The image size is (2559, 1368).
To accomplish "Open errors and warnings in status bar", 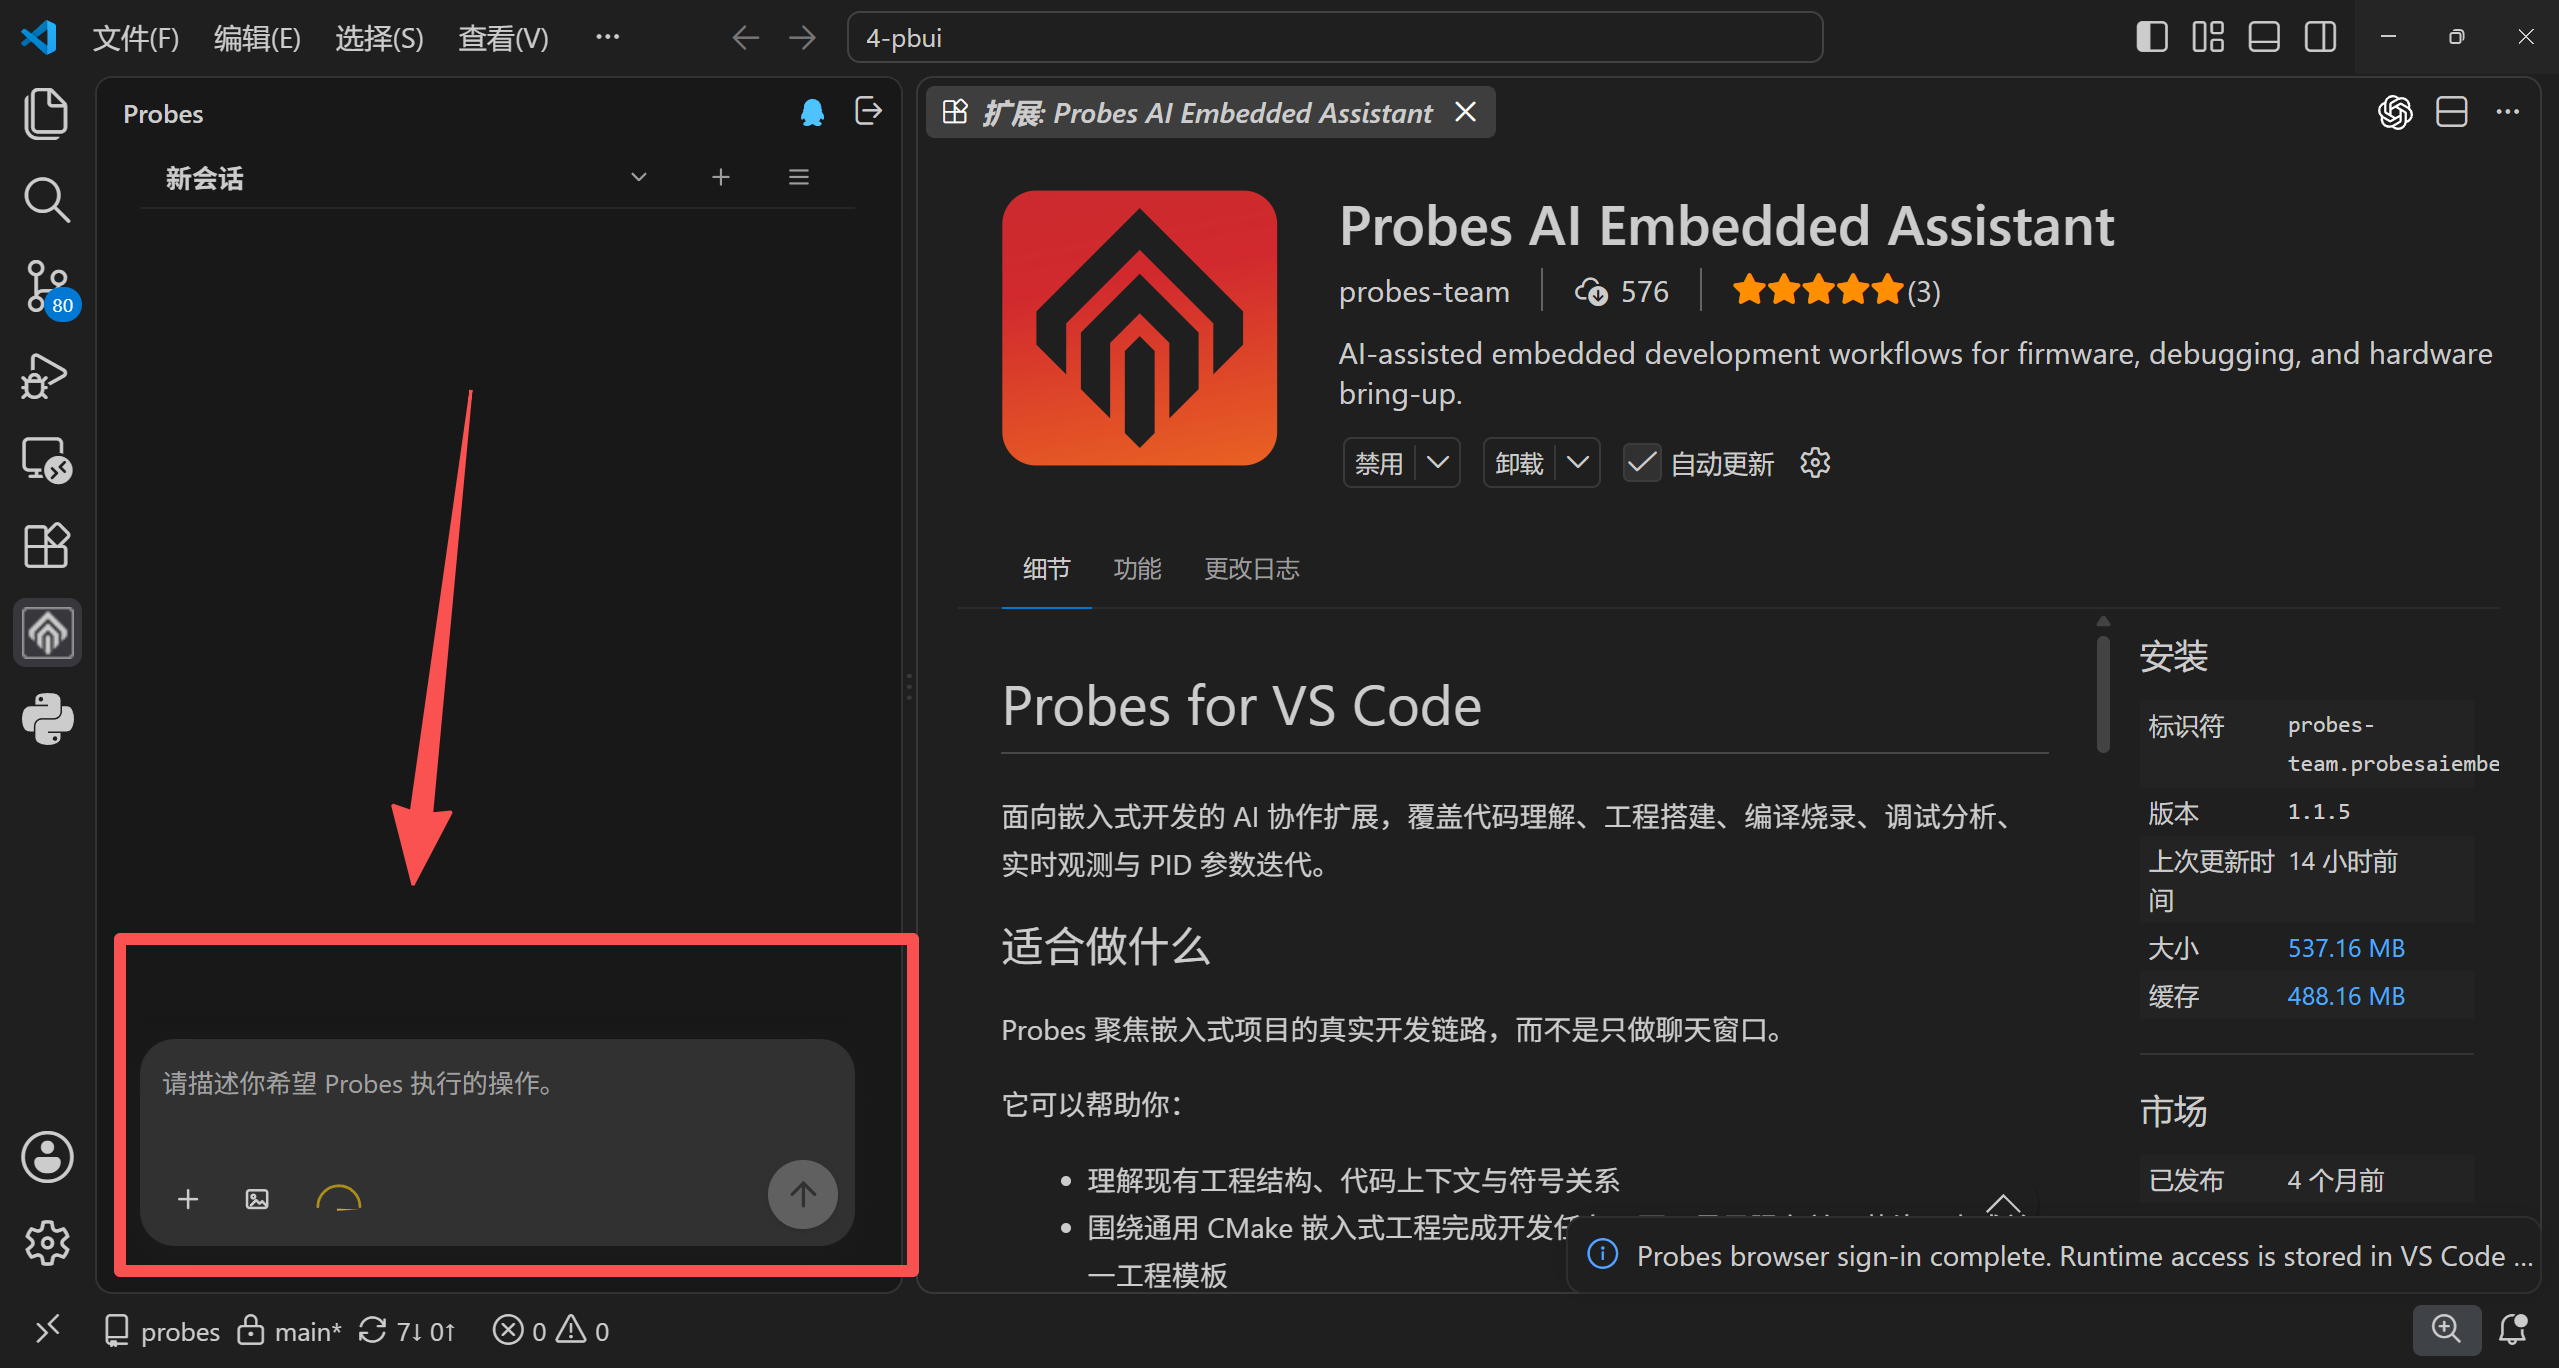I will [x=551, y=1330].
